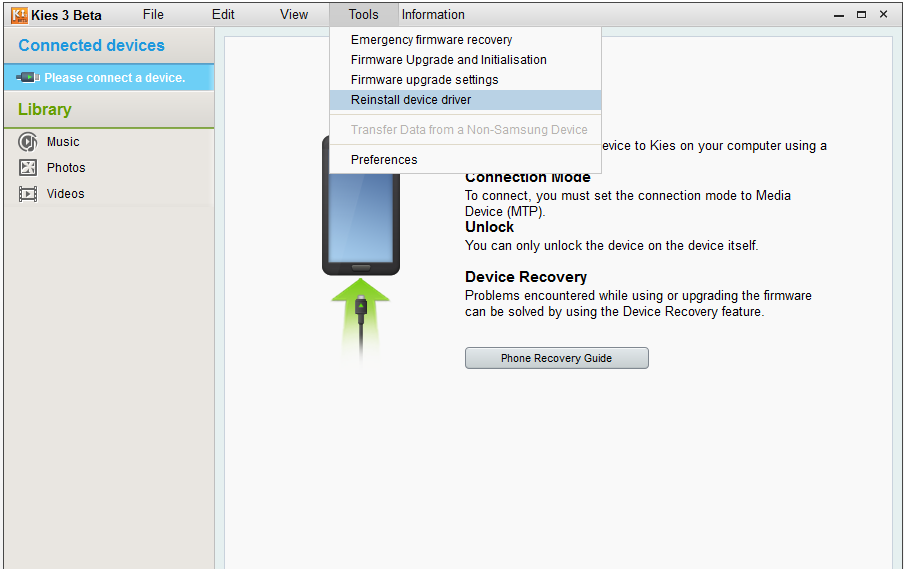Viewport: 904px width, 569px height.
Task: Select the Videos library icon
Action: coord(28,194)
